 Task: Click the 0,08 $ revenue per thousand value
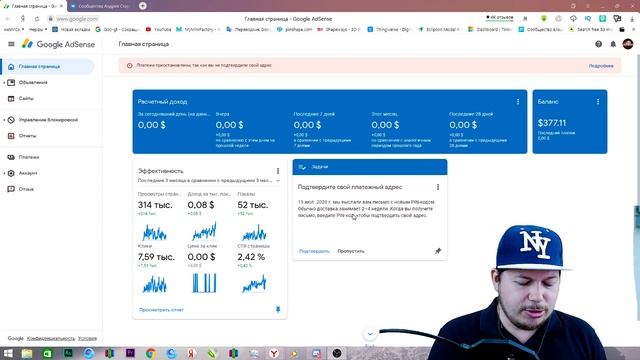[x=201, y=205]
